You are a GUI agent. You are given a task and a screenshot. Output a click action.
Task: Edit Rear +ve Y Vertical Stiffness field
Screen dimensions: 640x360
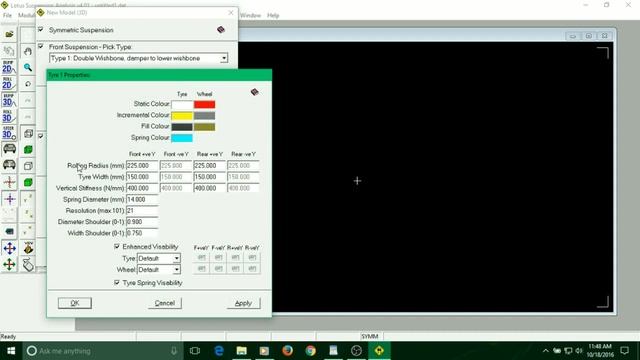click(x=209, y=188)
